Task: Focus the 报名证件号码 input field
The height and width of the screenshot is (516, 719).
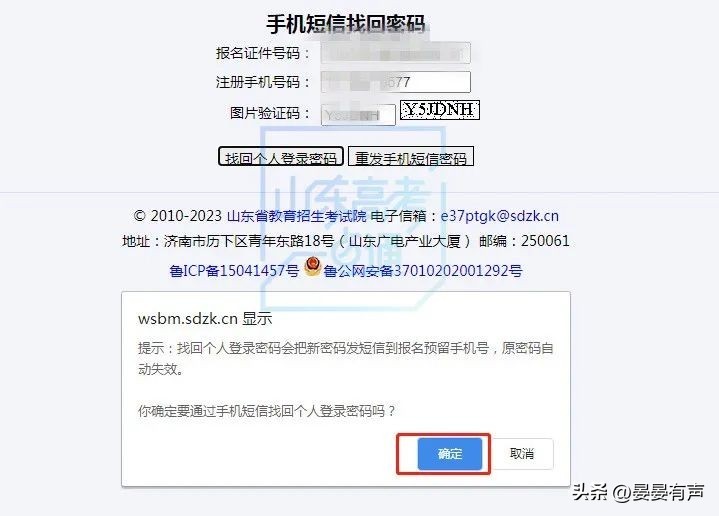Action: click(395, 53)
